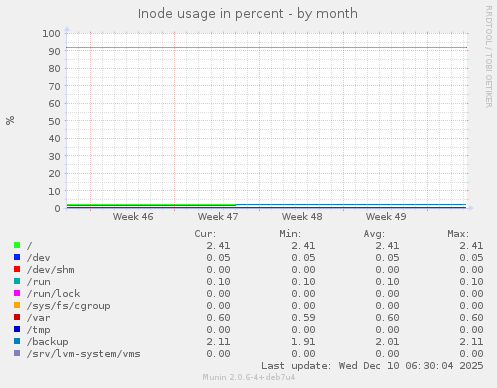Click the 'Week 49' axis label
The image size is (497, 388).
[x=386, y=217]
